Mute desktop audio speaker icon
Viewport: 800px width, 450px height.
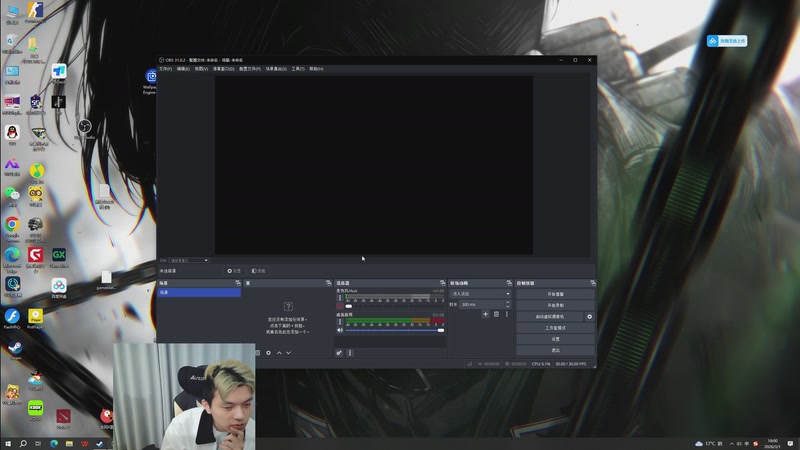[340, 330]
